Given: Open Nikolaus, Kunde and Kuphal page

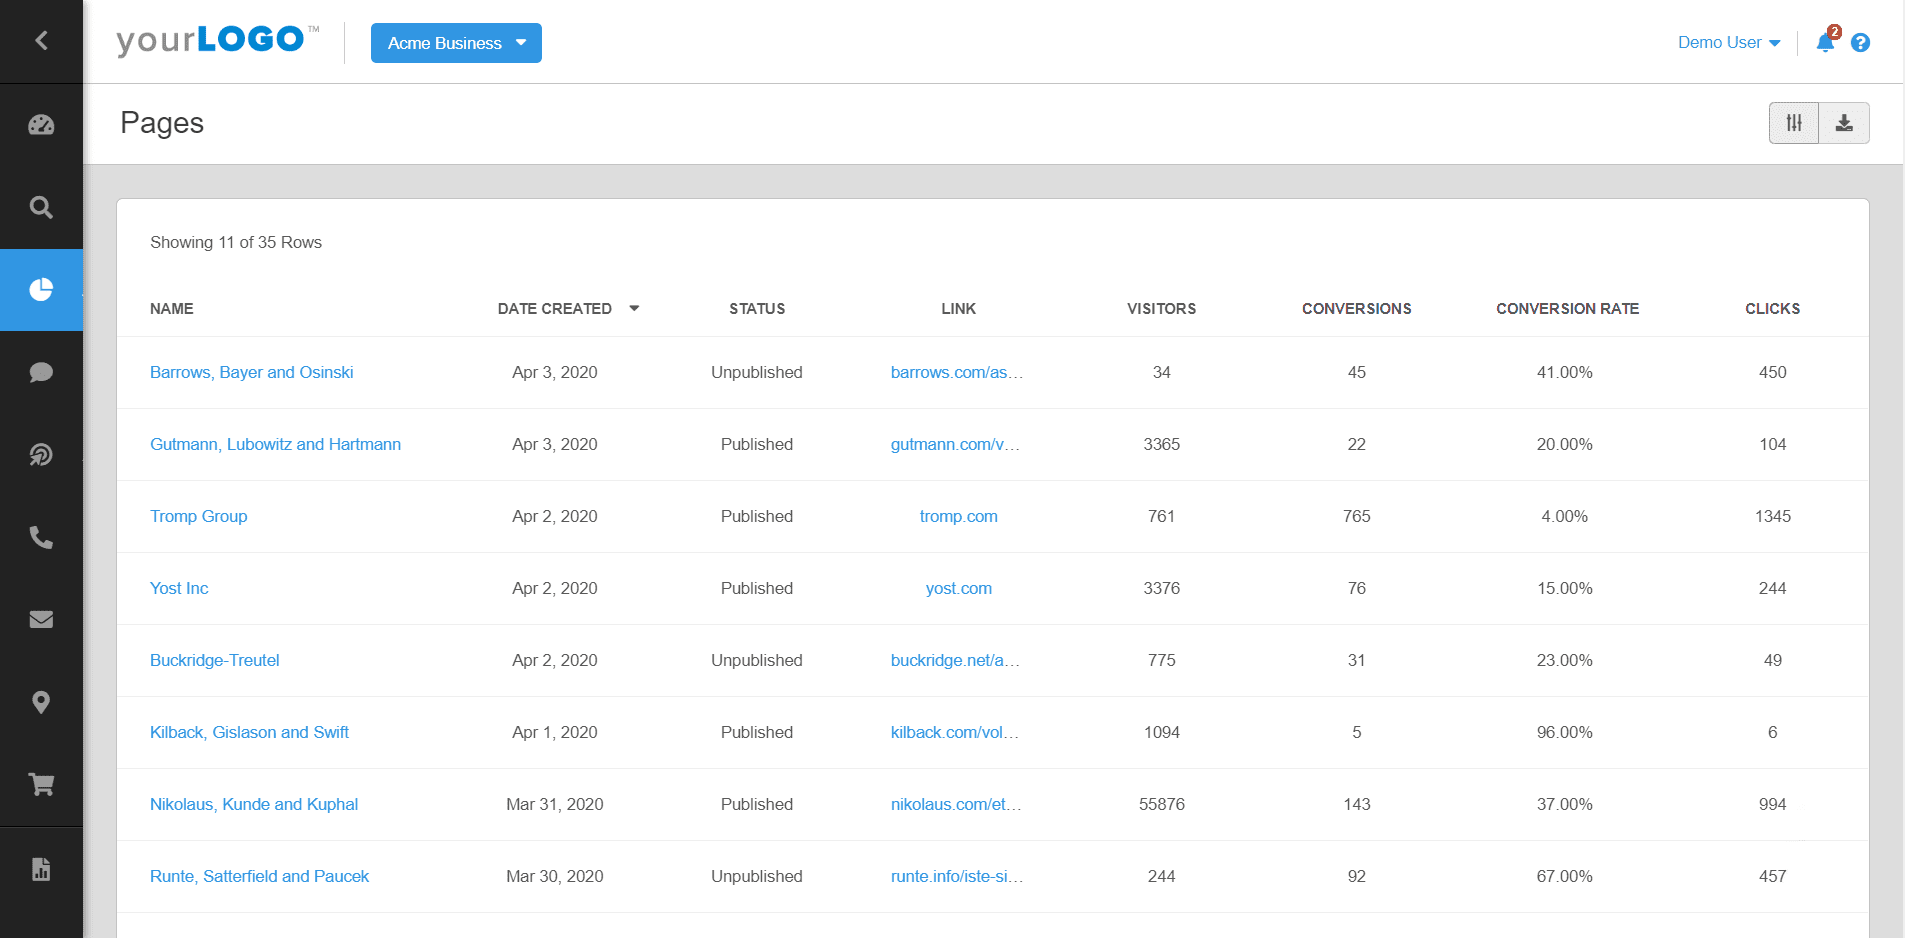Looking at the screenshot, I should [254, 804].
